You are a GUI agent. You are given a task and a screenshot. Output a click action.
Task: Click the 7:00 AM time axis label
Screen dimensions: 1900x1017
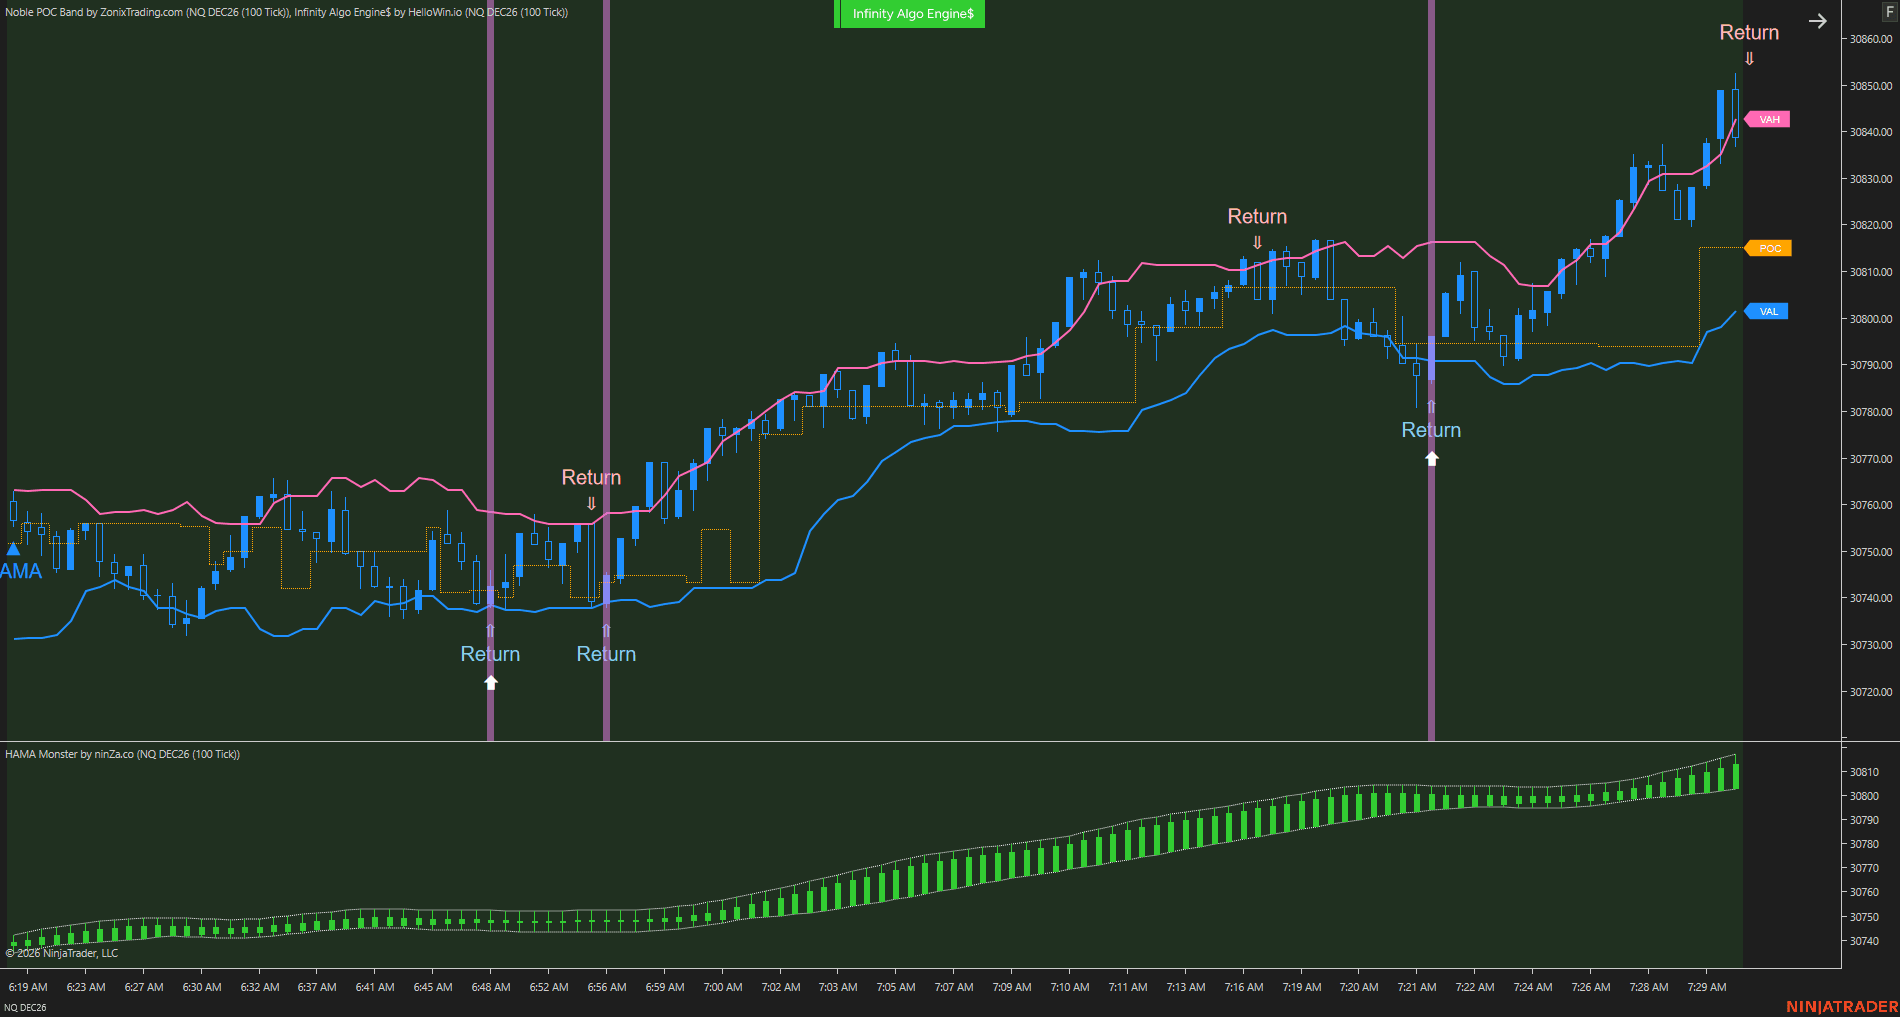click(723, 987)
